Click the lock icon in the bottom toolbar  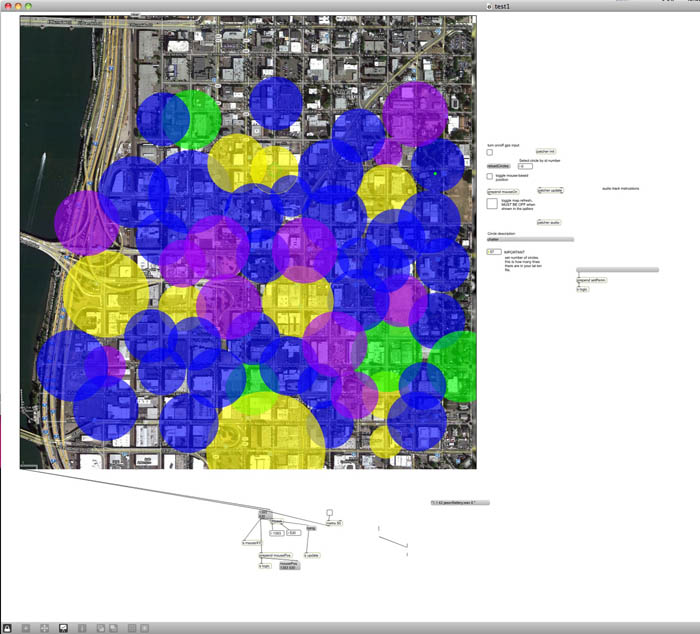pos(7,627)
